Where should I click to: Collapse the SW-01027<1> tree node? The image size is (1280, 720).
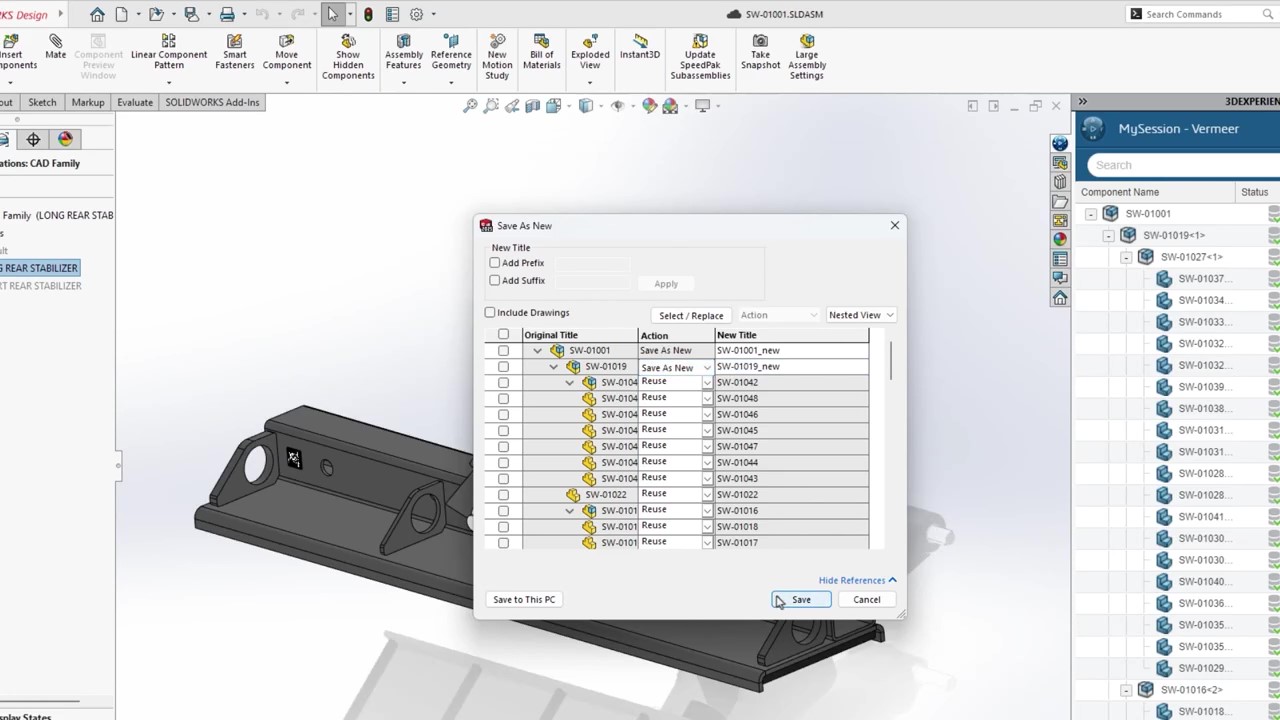(x=1127, y=256)
